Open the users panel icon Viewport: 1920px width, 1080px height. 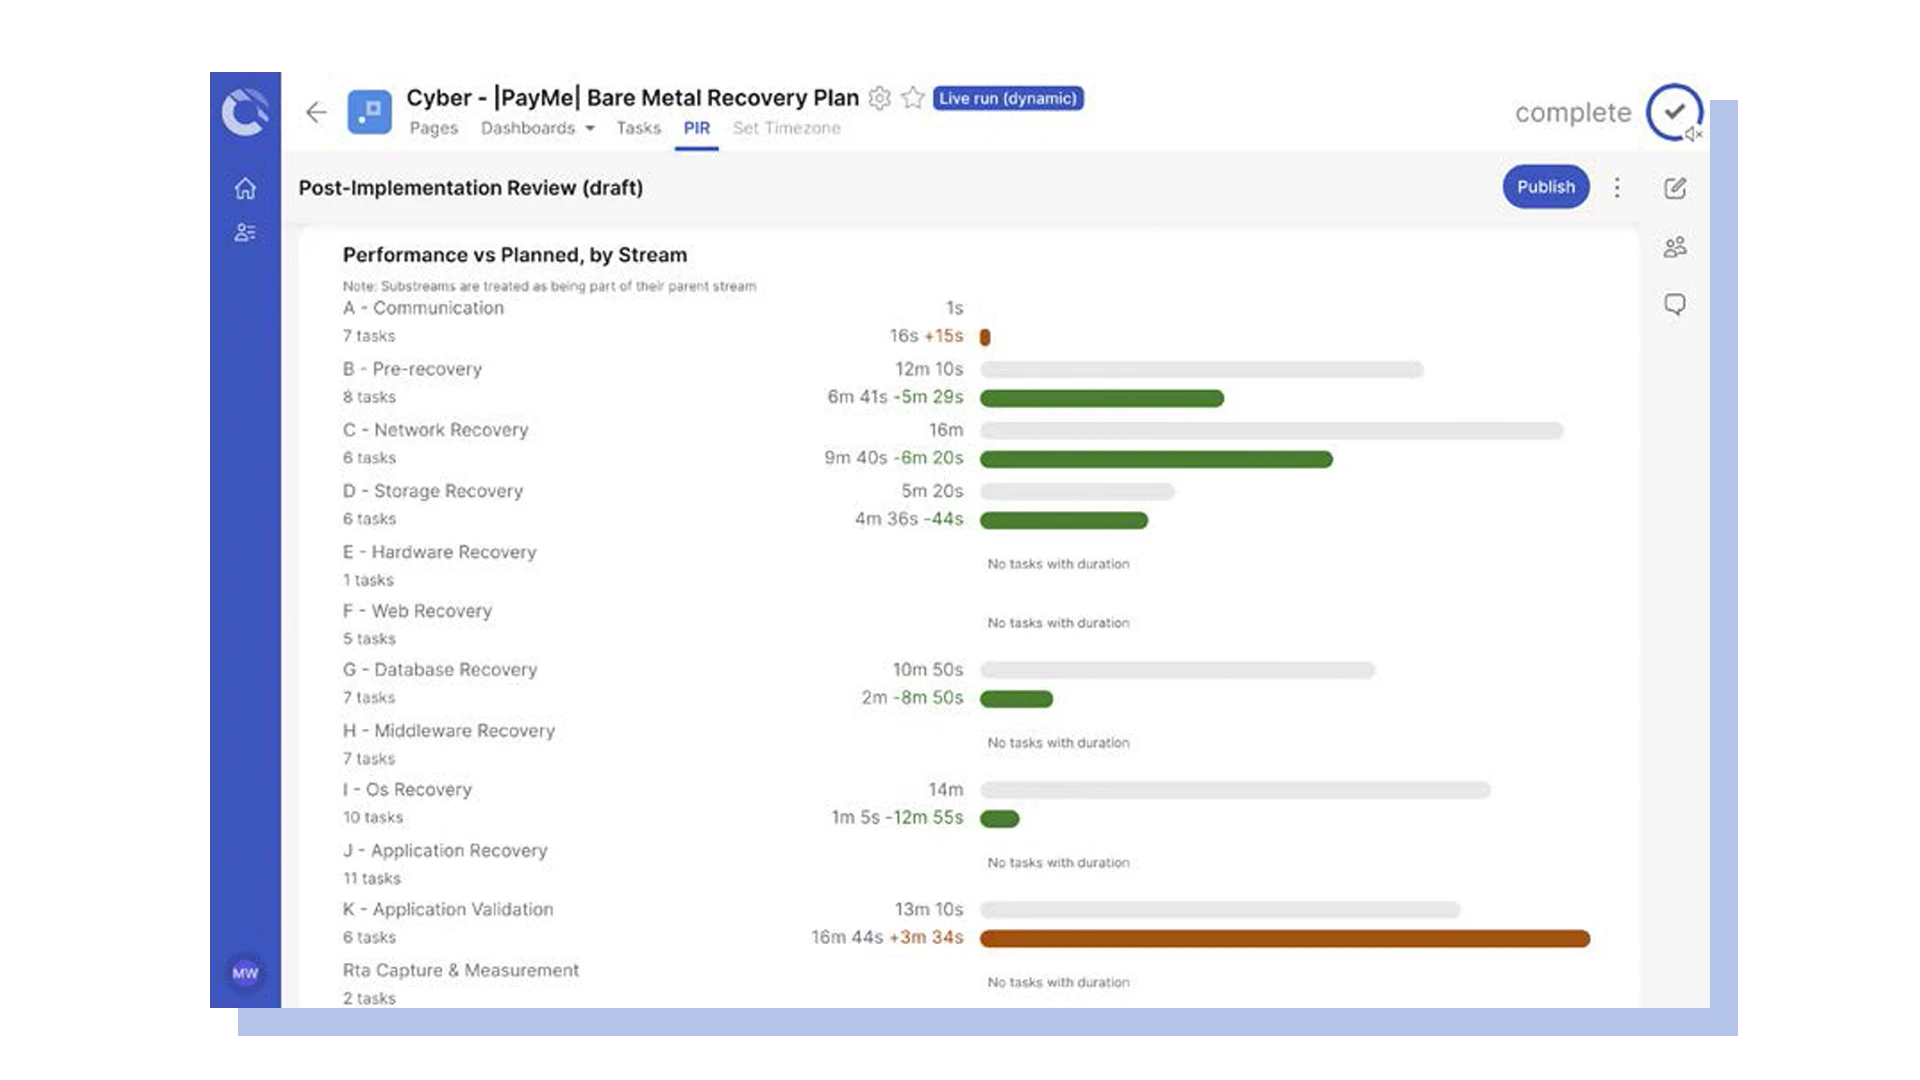click(1675, 247)
